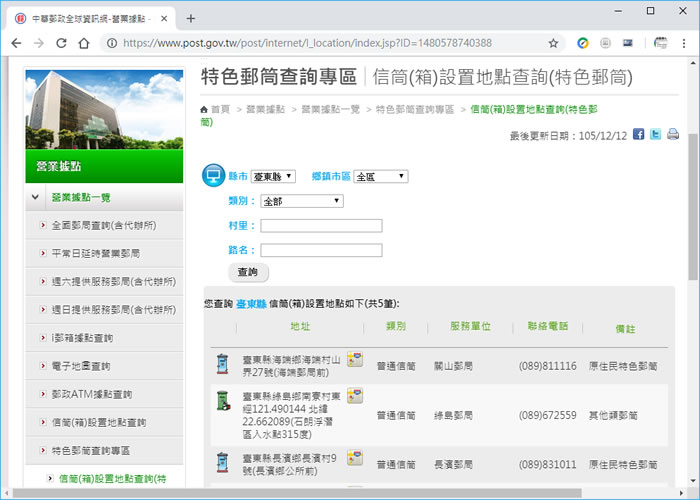Image resolution: width=700 pixels, height=500 pixels.
Task: Click the 關山郵局 service unit cell
Action: pos(453,366)
